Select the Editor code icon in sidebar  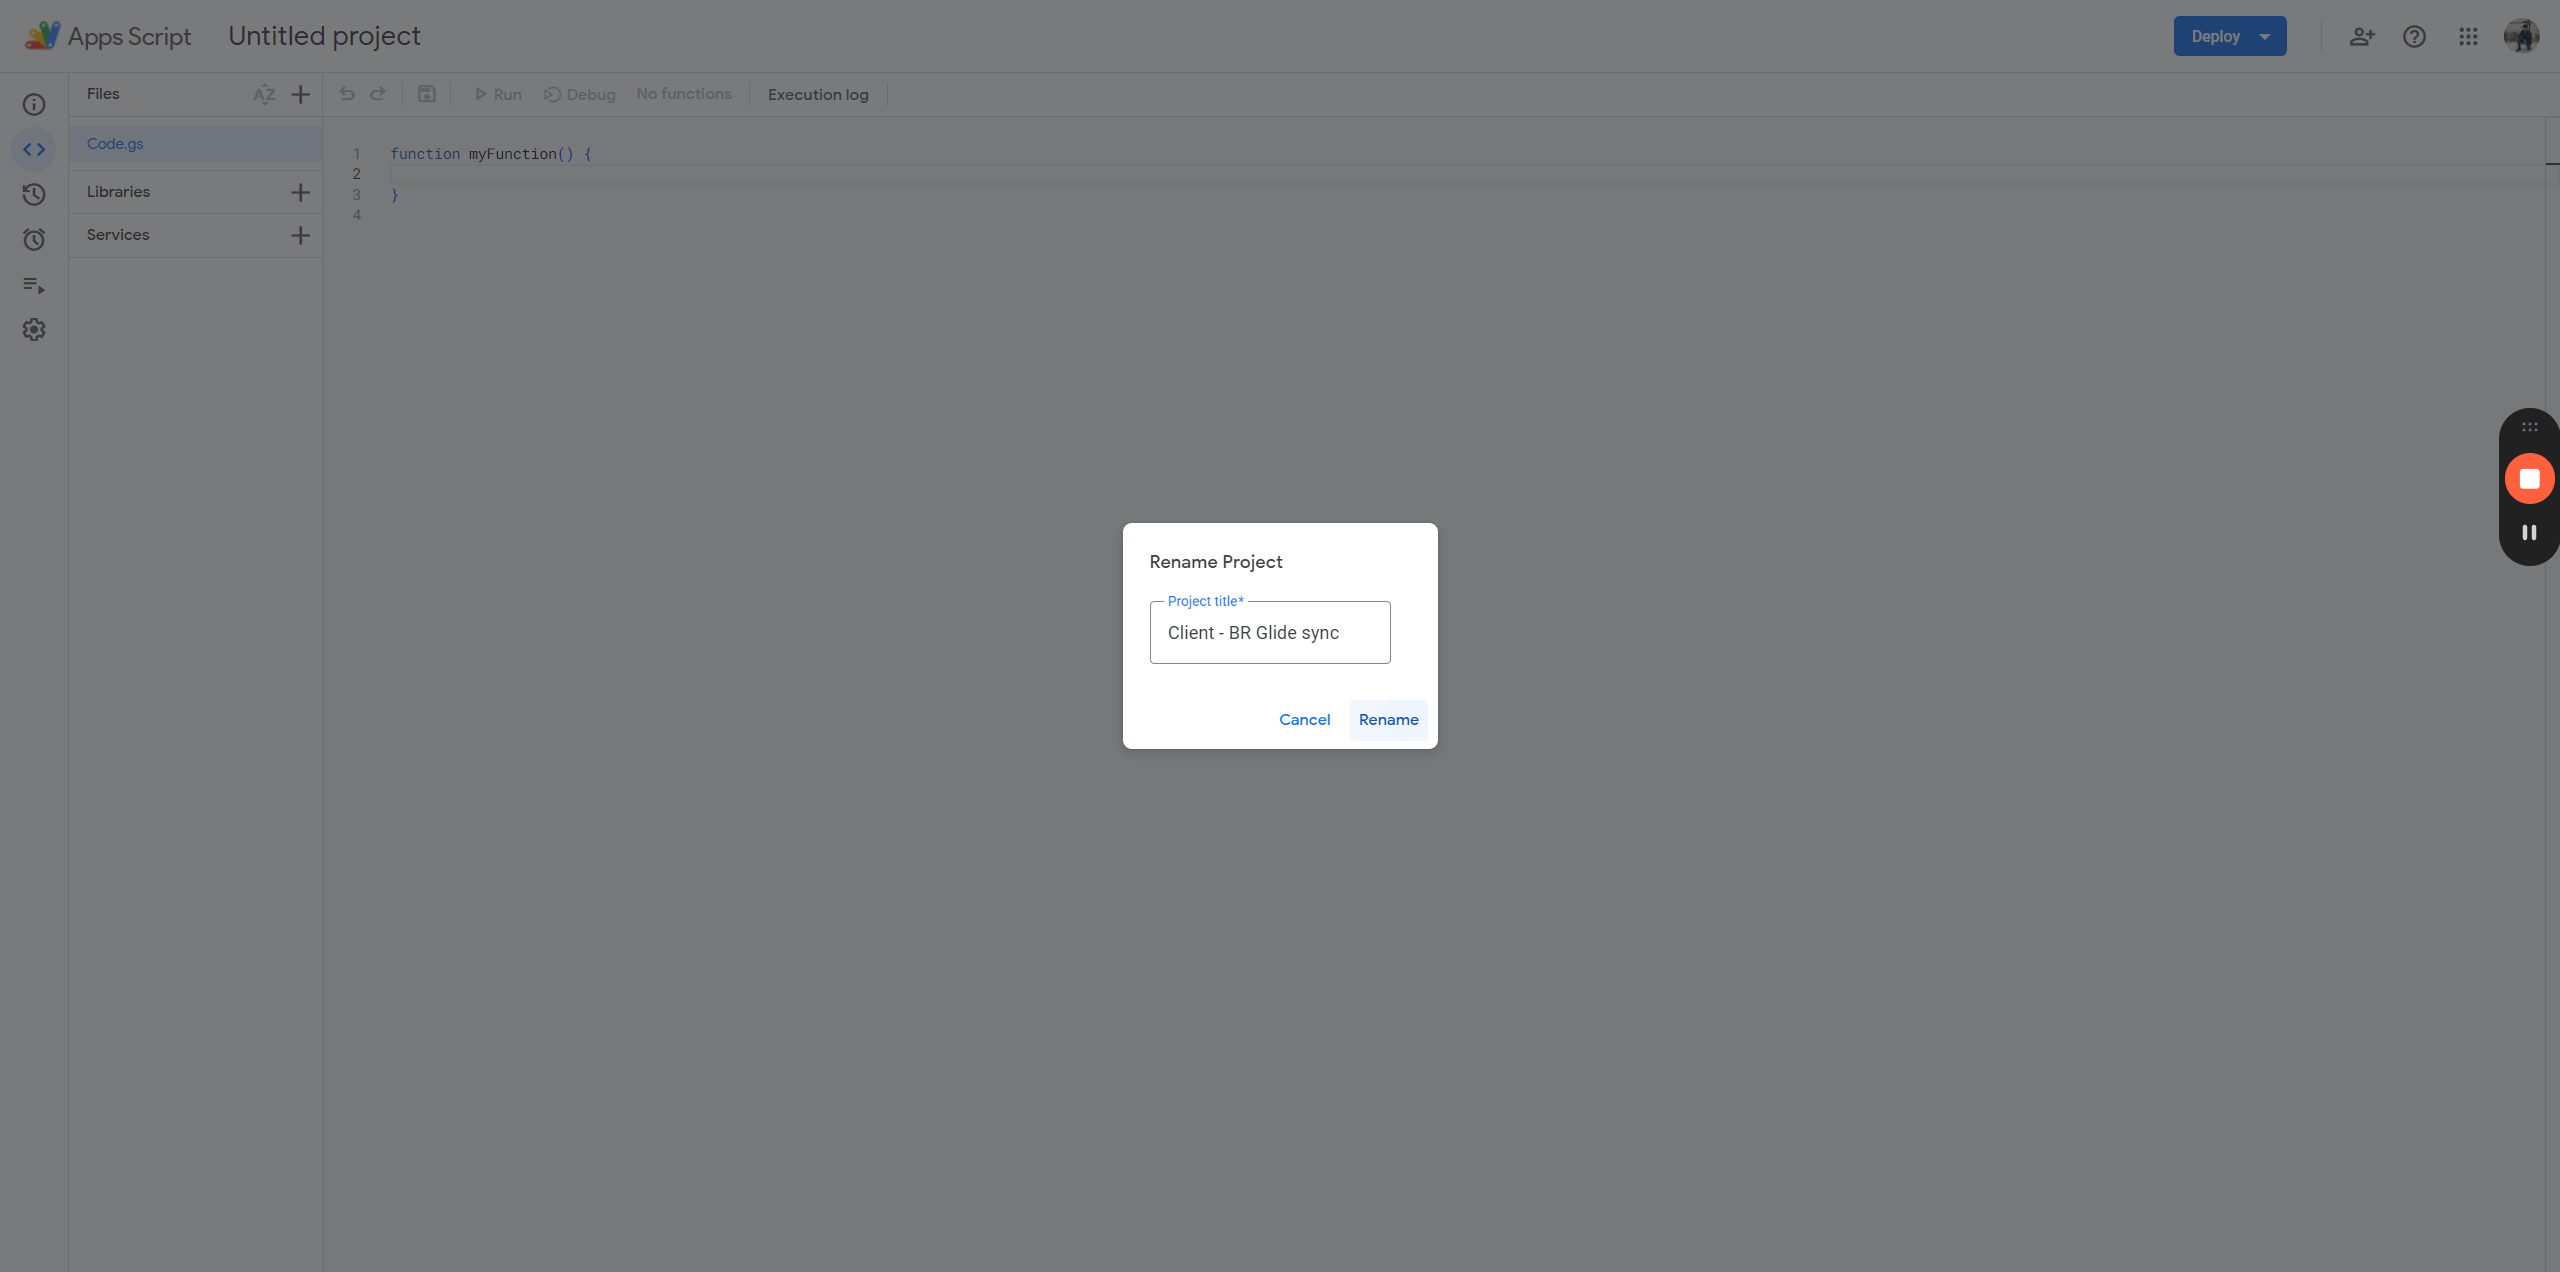pyautogui.click(x=34, y=149)
